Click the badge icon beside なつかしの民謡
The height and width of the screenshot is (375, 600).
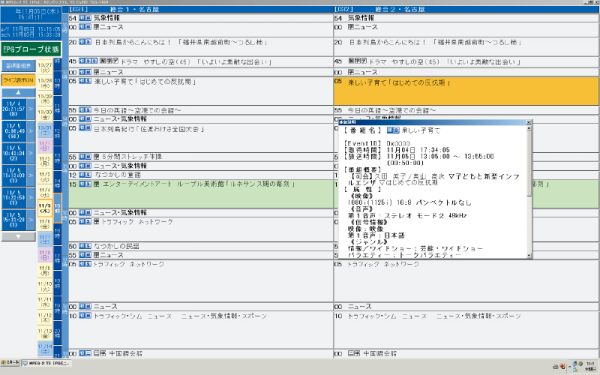tap(85, 246)
